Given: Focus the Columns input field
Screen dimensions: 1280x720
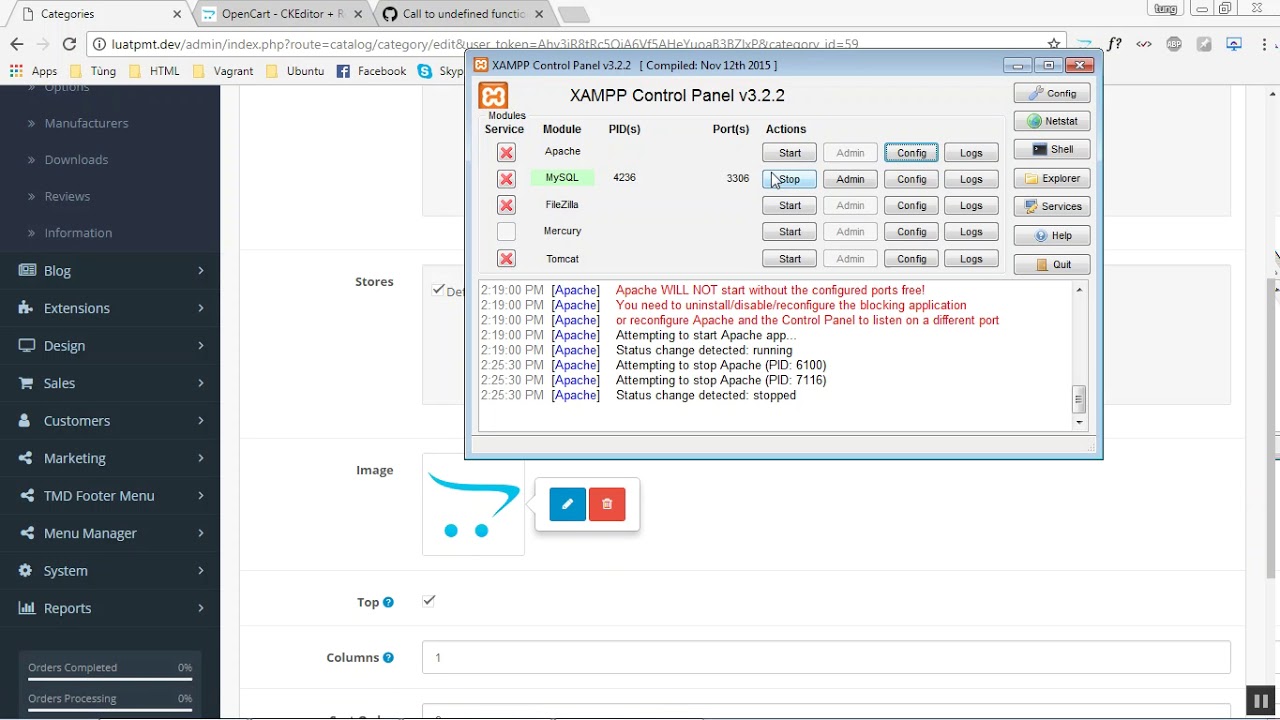Looking at the screenshot, I should (x=826, y=657).
